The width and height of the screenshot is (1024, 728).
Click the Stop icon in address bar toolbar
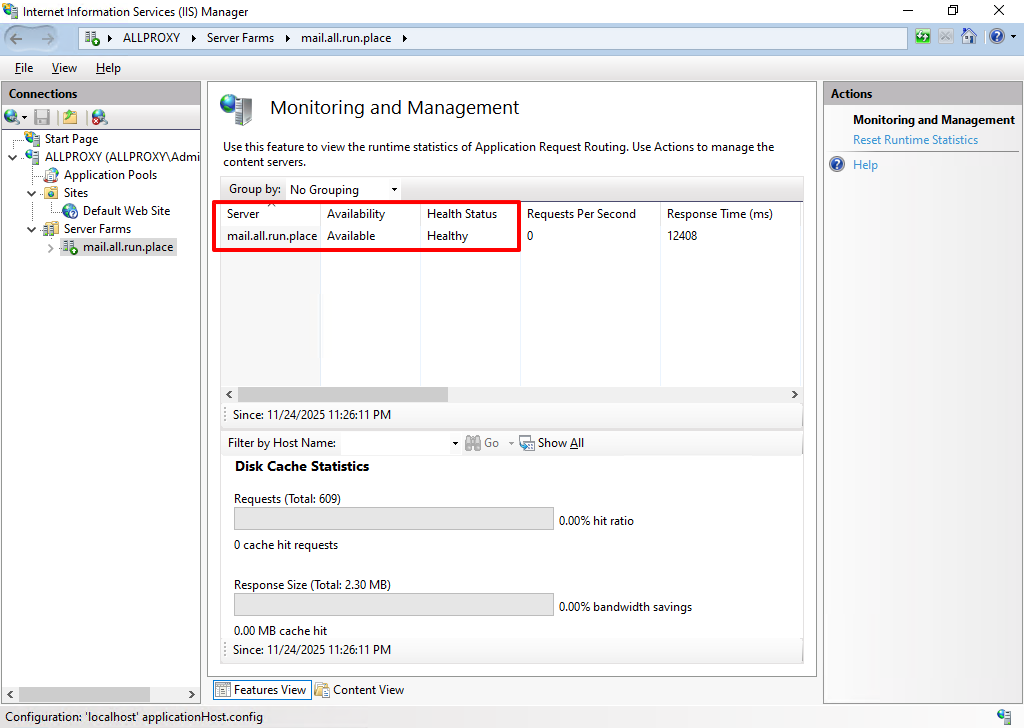pos(946,37)
